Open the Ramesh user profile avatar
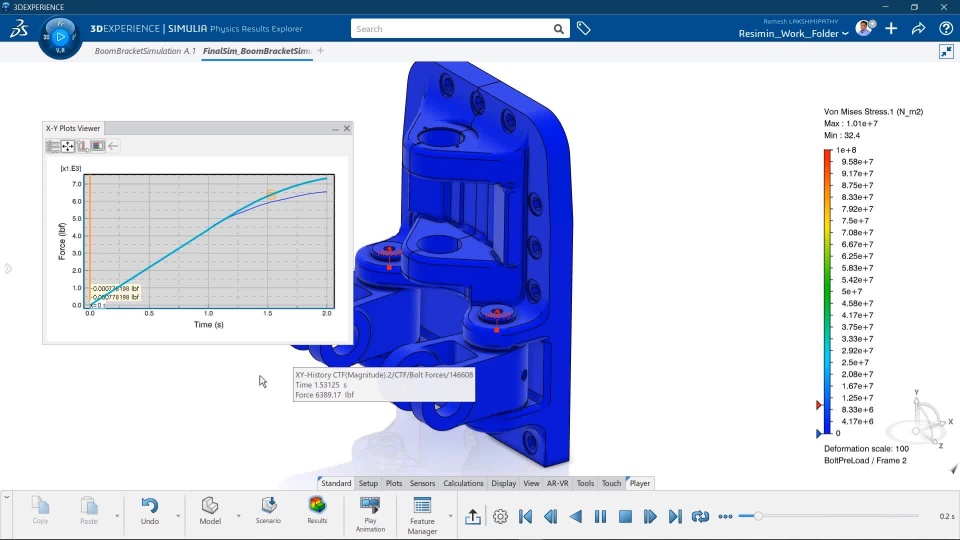This screenshot has height=540, width=960. (x=864, y=28)
